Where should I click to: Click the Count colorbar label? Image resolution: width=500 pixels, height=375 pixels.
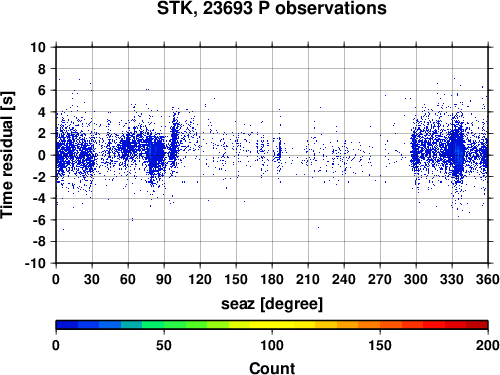tap(272, 368)
